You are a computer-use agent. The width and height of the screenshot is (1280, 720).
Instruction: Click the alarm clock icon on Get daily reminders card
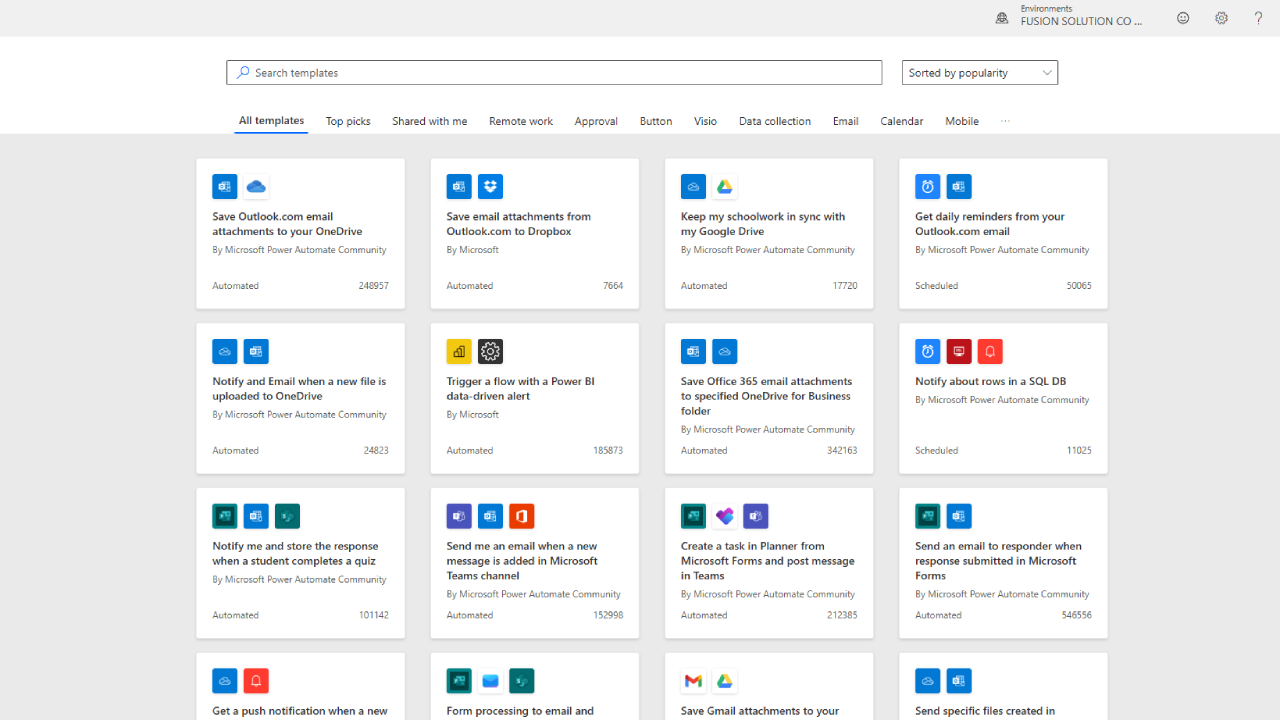click(x=928, y=186)
